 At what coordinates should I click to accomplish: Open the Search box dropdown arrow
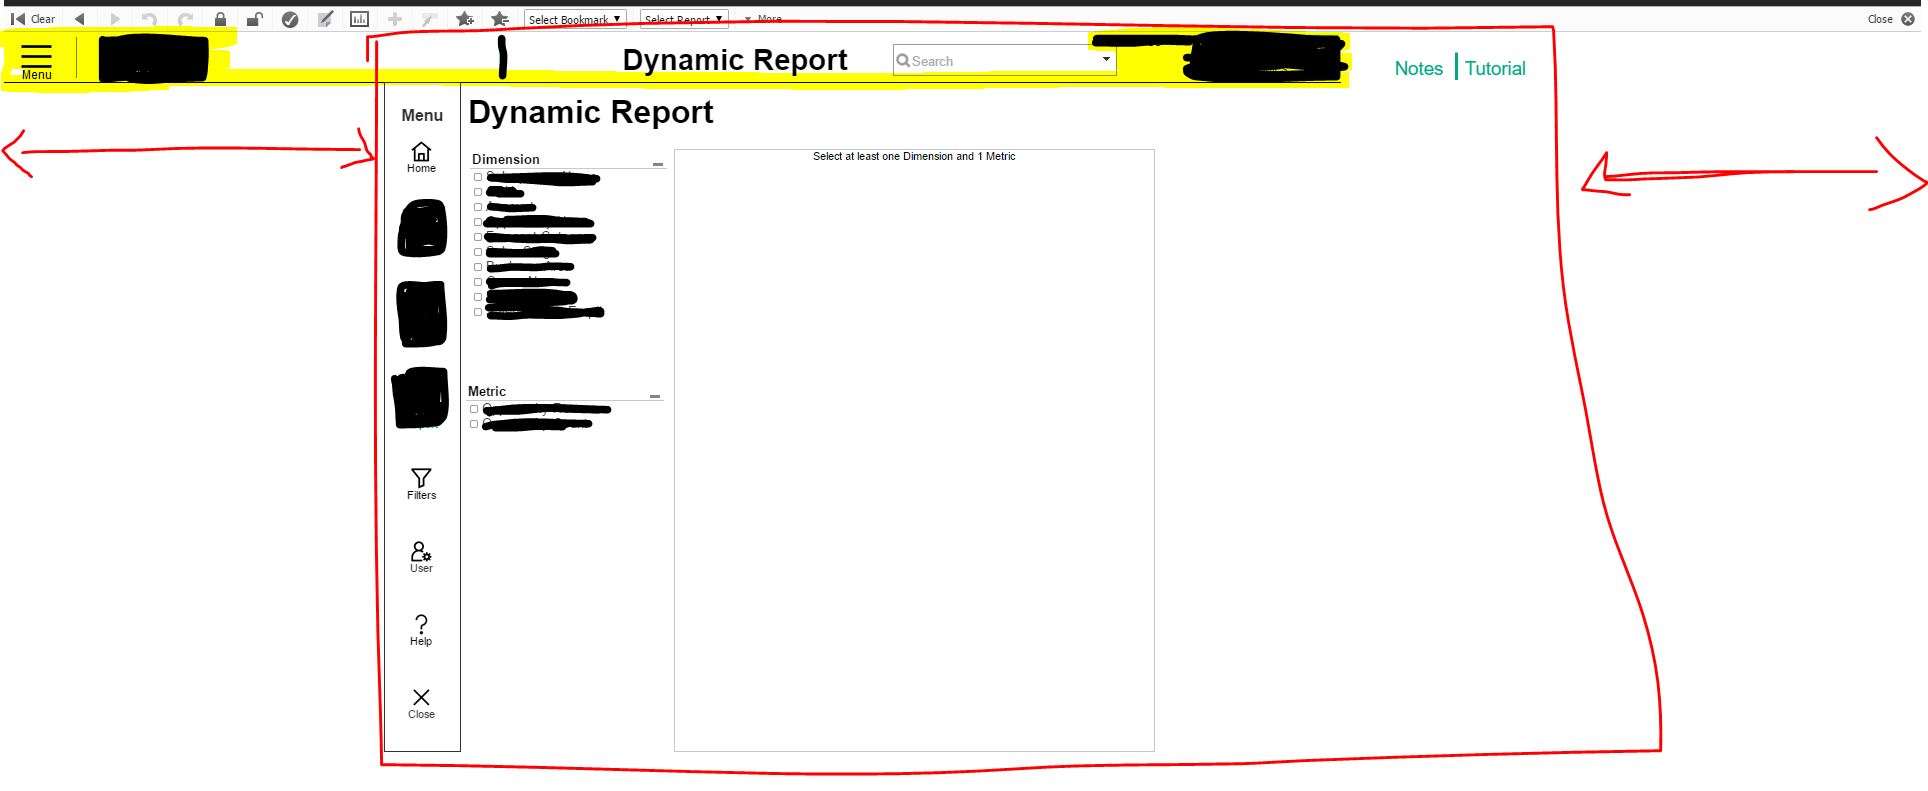pos(1106,60)
